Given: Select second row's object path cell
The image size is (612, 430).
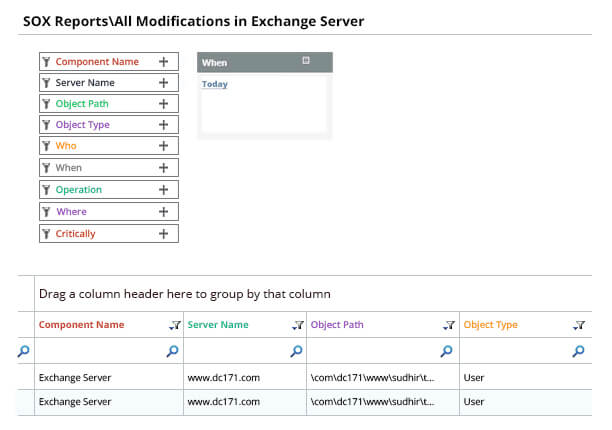Looking at the screenshot, I should pyautogui.click(x=383, y=402).
